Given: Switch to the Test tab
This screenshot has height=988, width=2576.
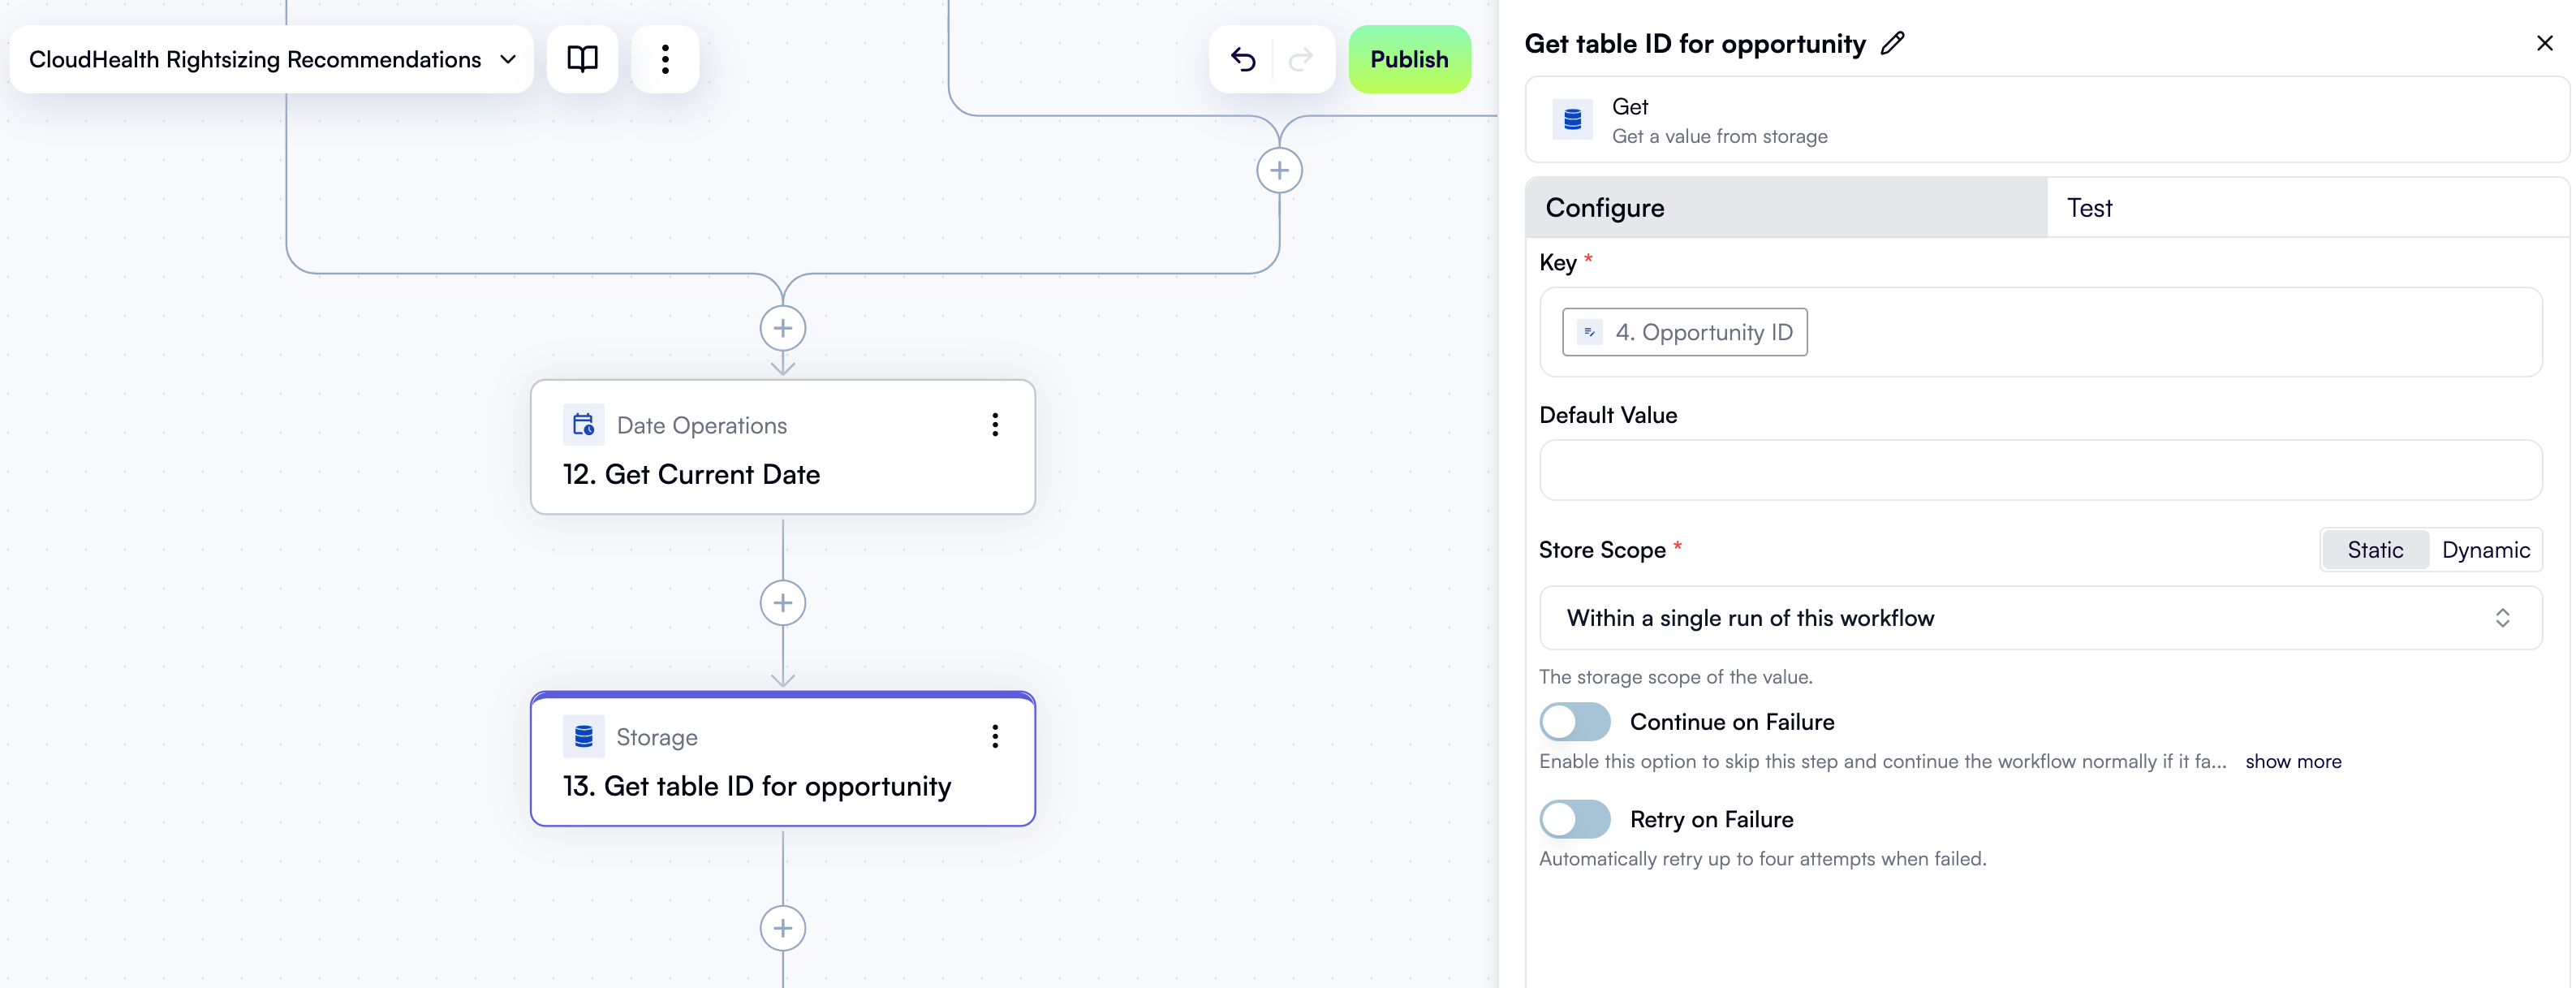Looking at the screenshot, I should click(x=2090, y=208).
